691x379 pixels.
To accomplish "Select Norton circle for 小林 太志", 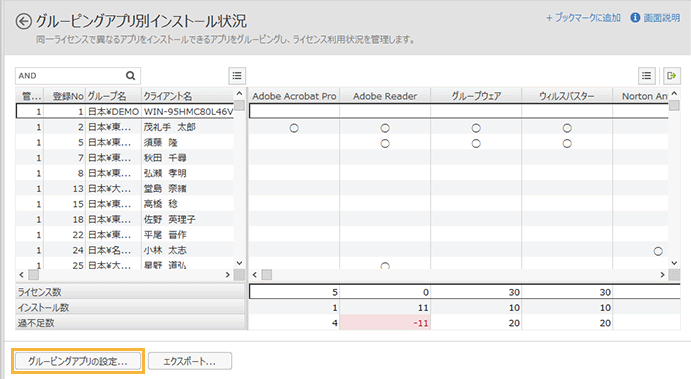I will pos(658,251).
